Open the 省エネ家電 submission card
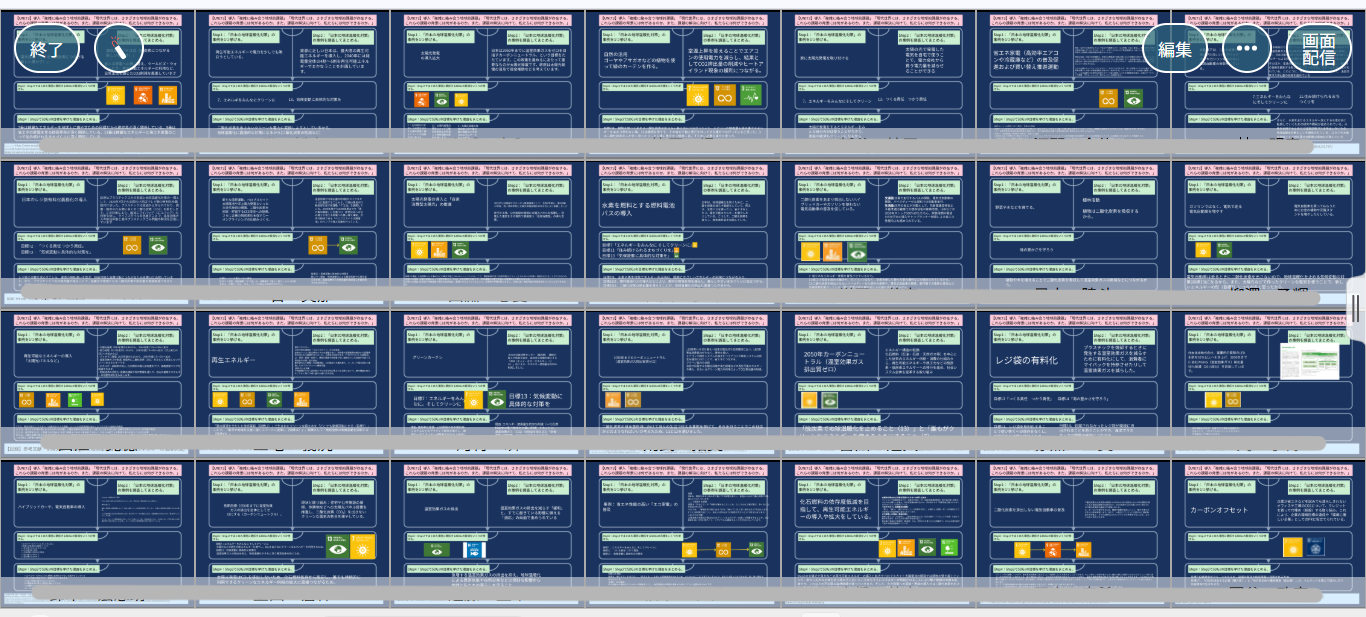1366x617 pixels. pos(1073,82)
